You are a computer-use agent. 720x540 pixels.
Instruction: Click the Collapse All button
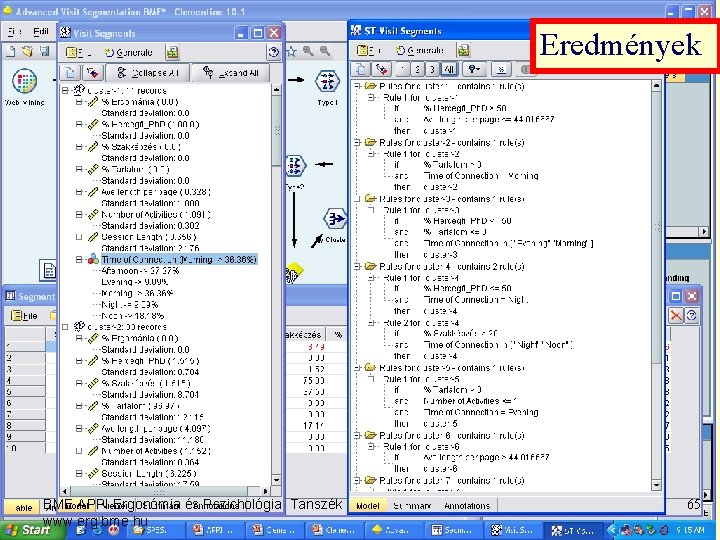148,73
